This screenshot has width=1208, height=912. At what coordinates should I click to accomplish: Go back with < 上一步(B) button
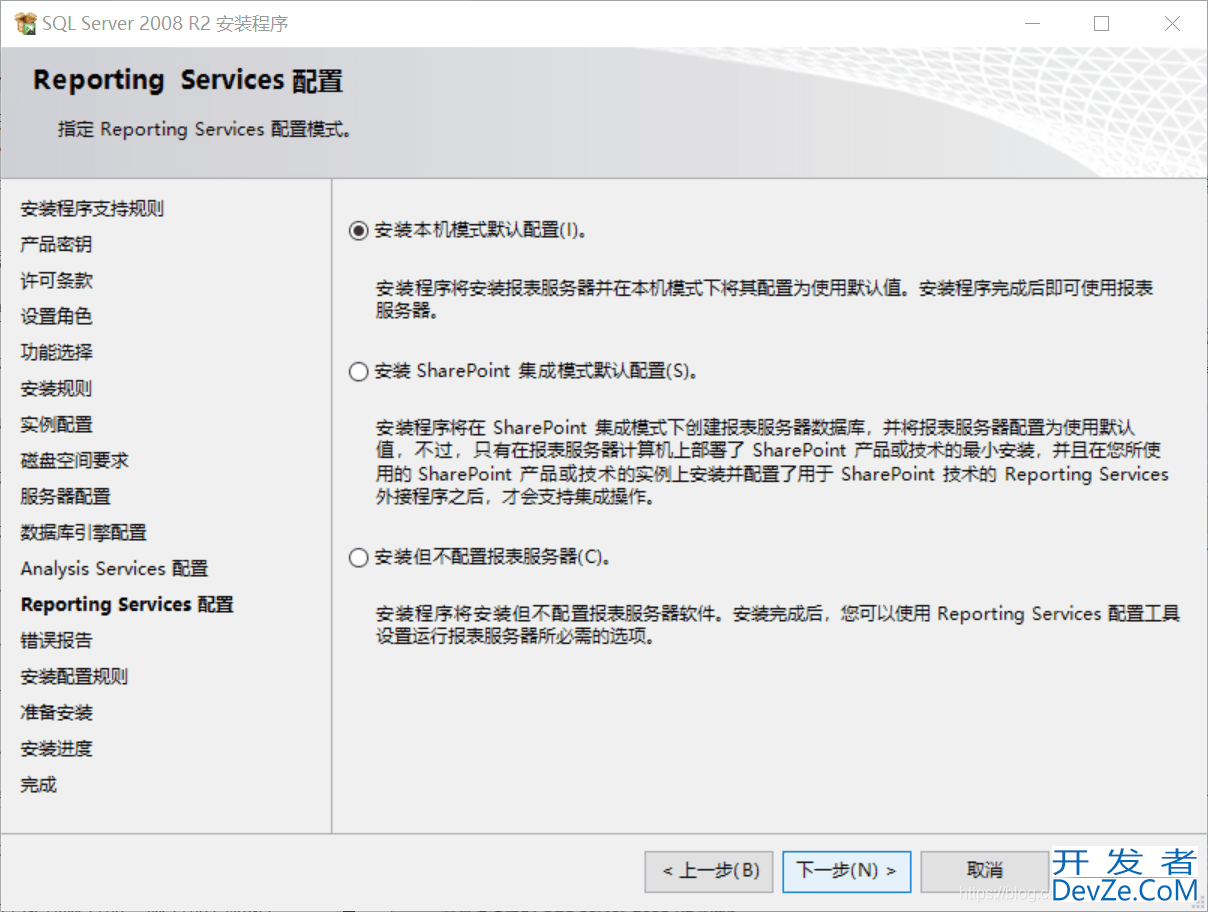tap(709, 871)
